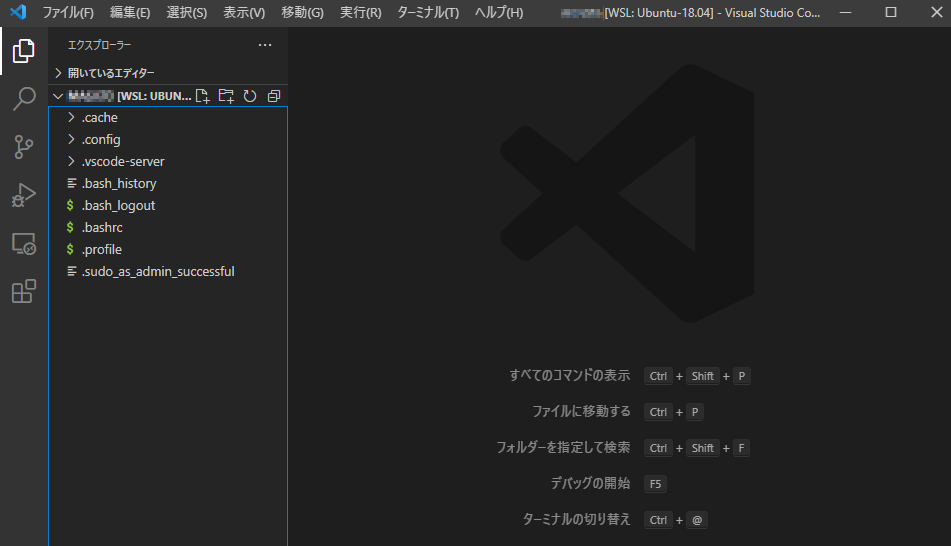Open Source Control view in activity bar
This screenshot has width=951, height=546.
[x=24, y=147]
